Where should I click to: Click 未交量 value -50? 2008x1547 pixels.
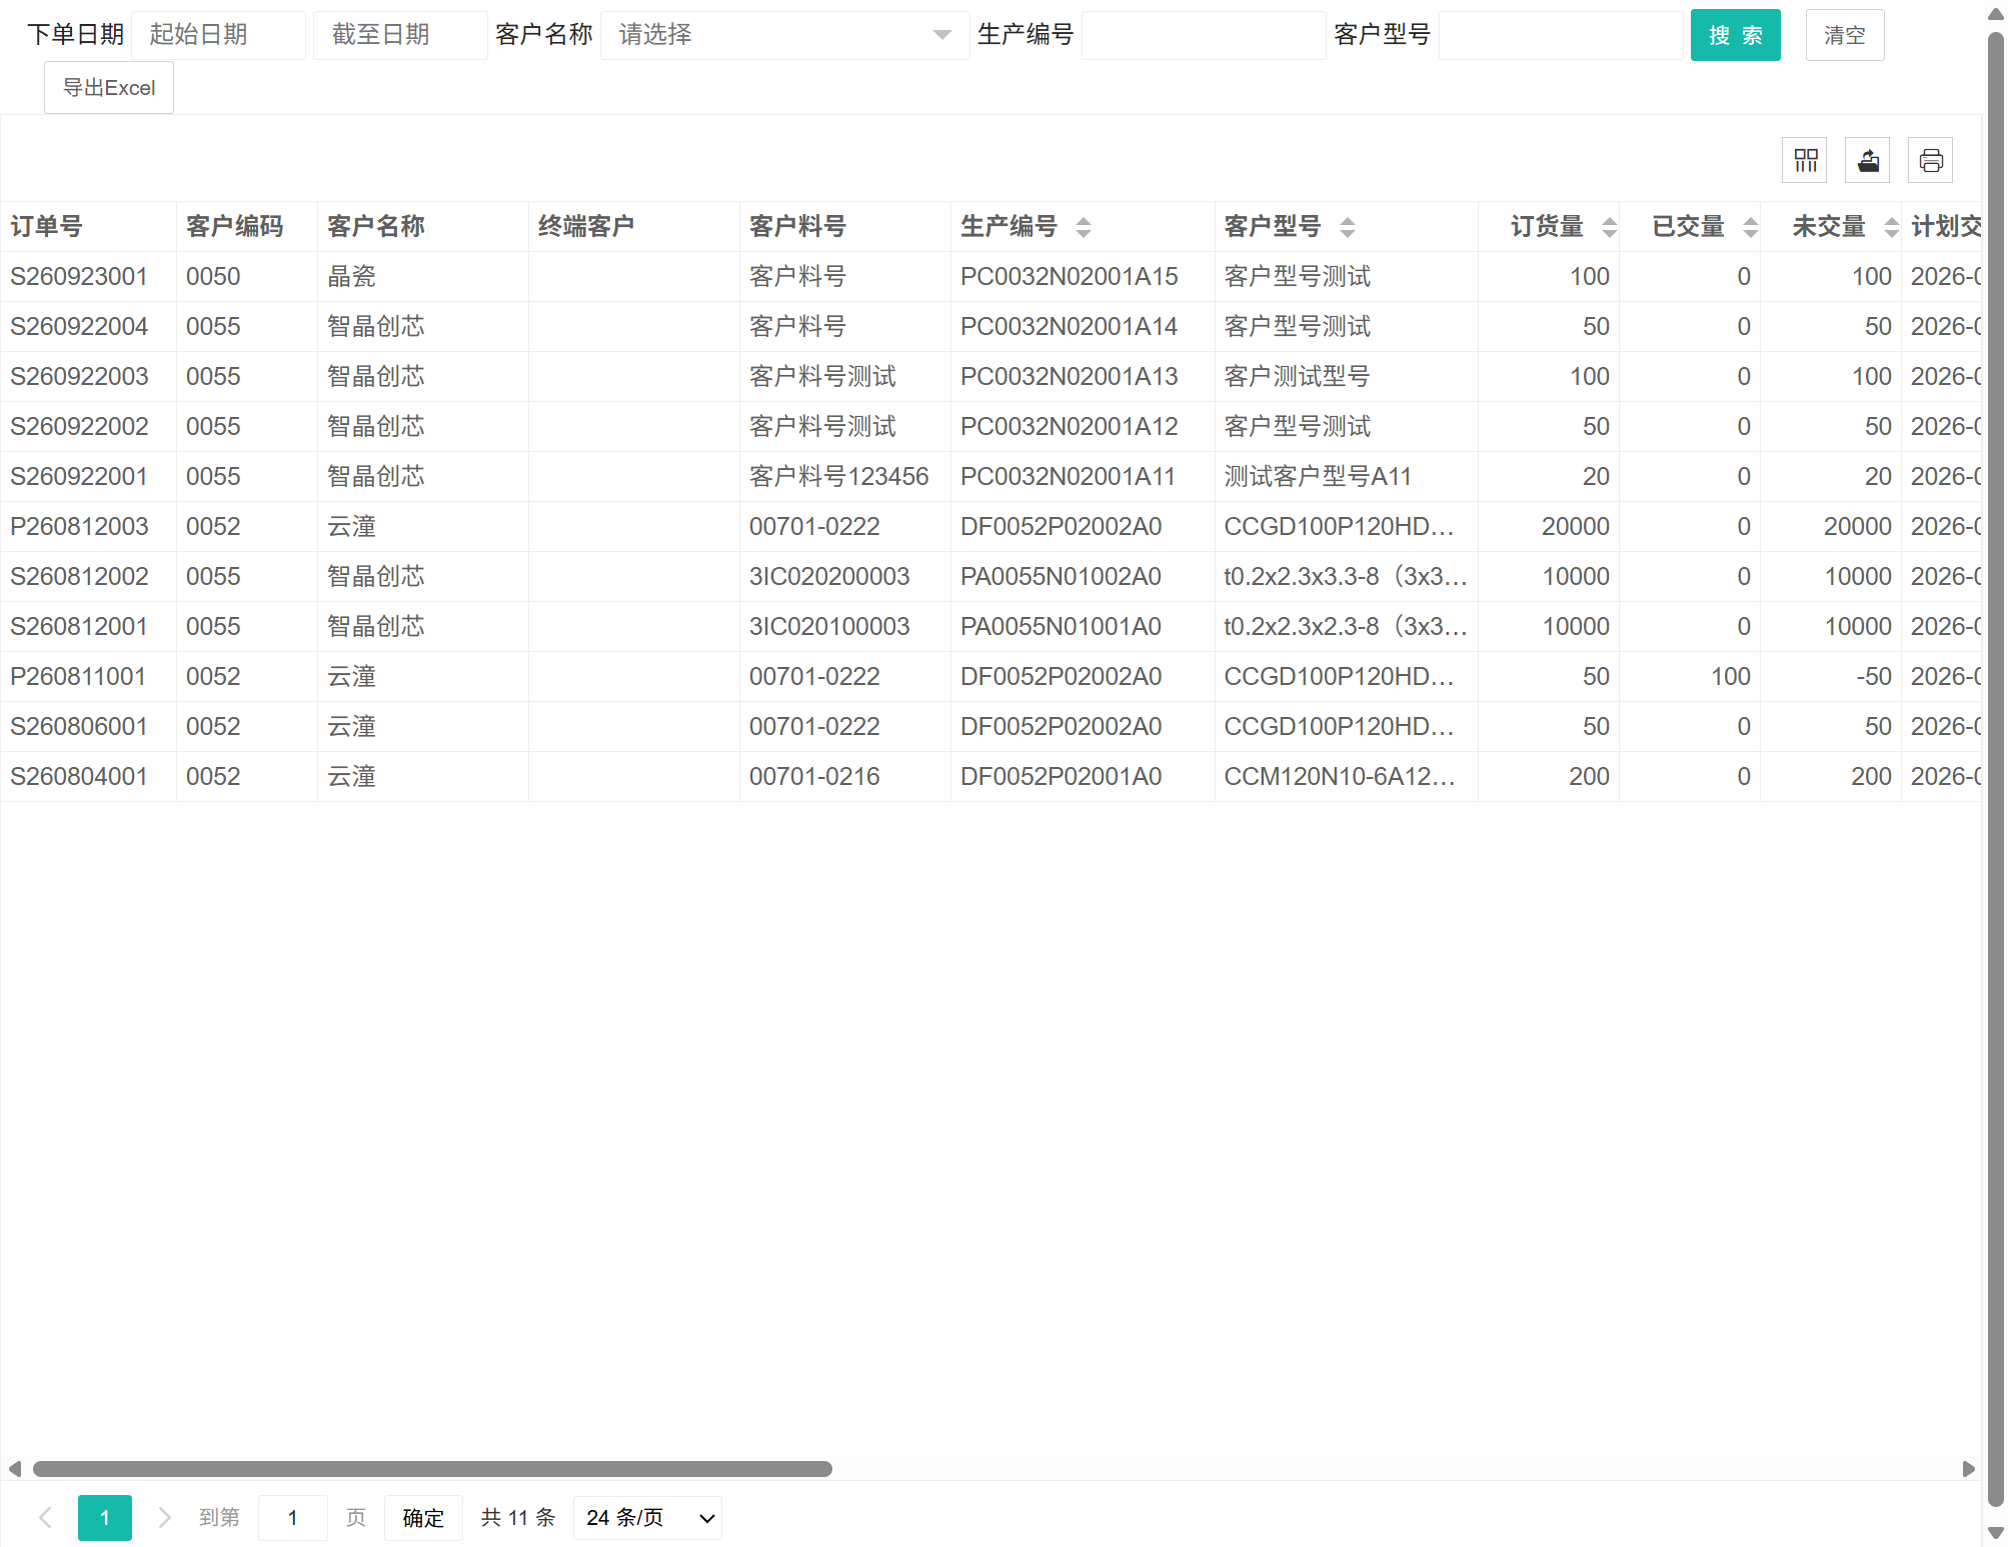tap(1874, 677)
